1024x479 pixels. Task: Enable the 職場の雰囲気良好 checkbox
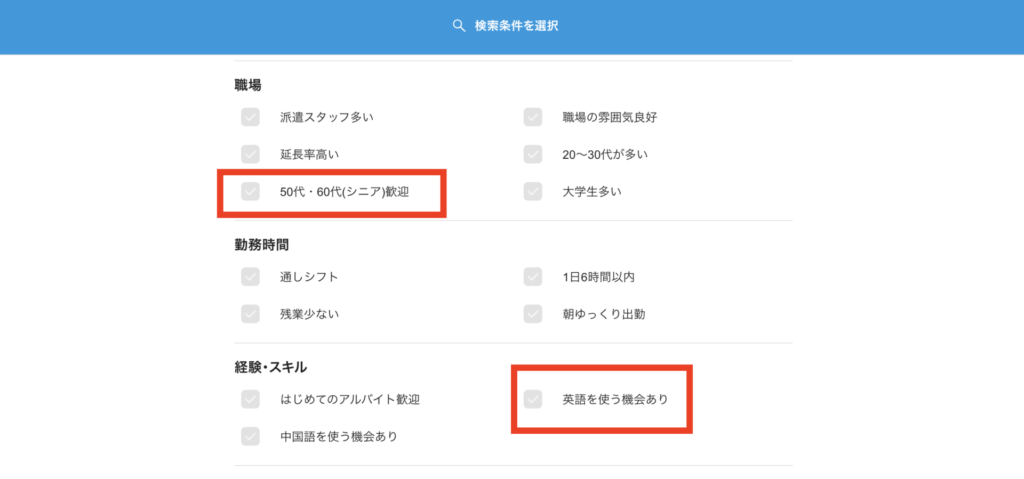point(533,117)
